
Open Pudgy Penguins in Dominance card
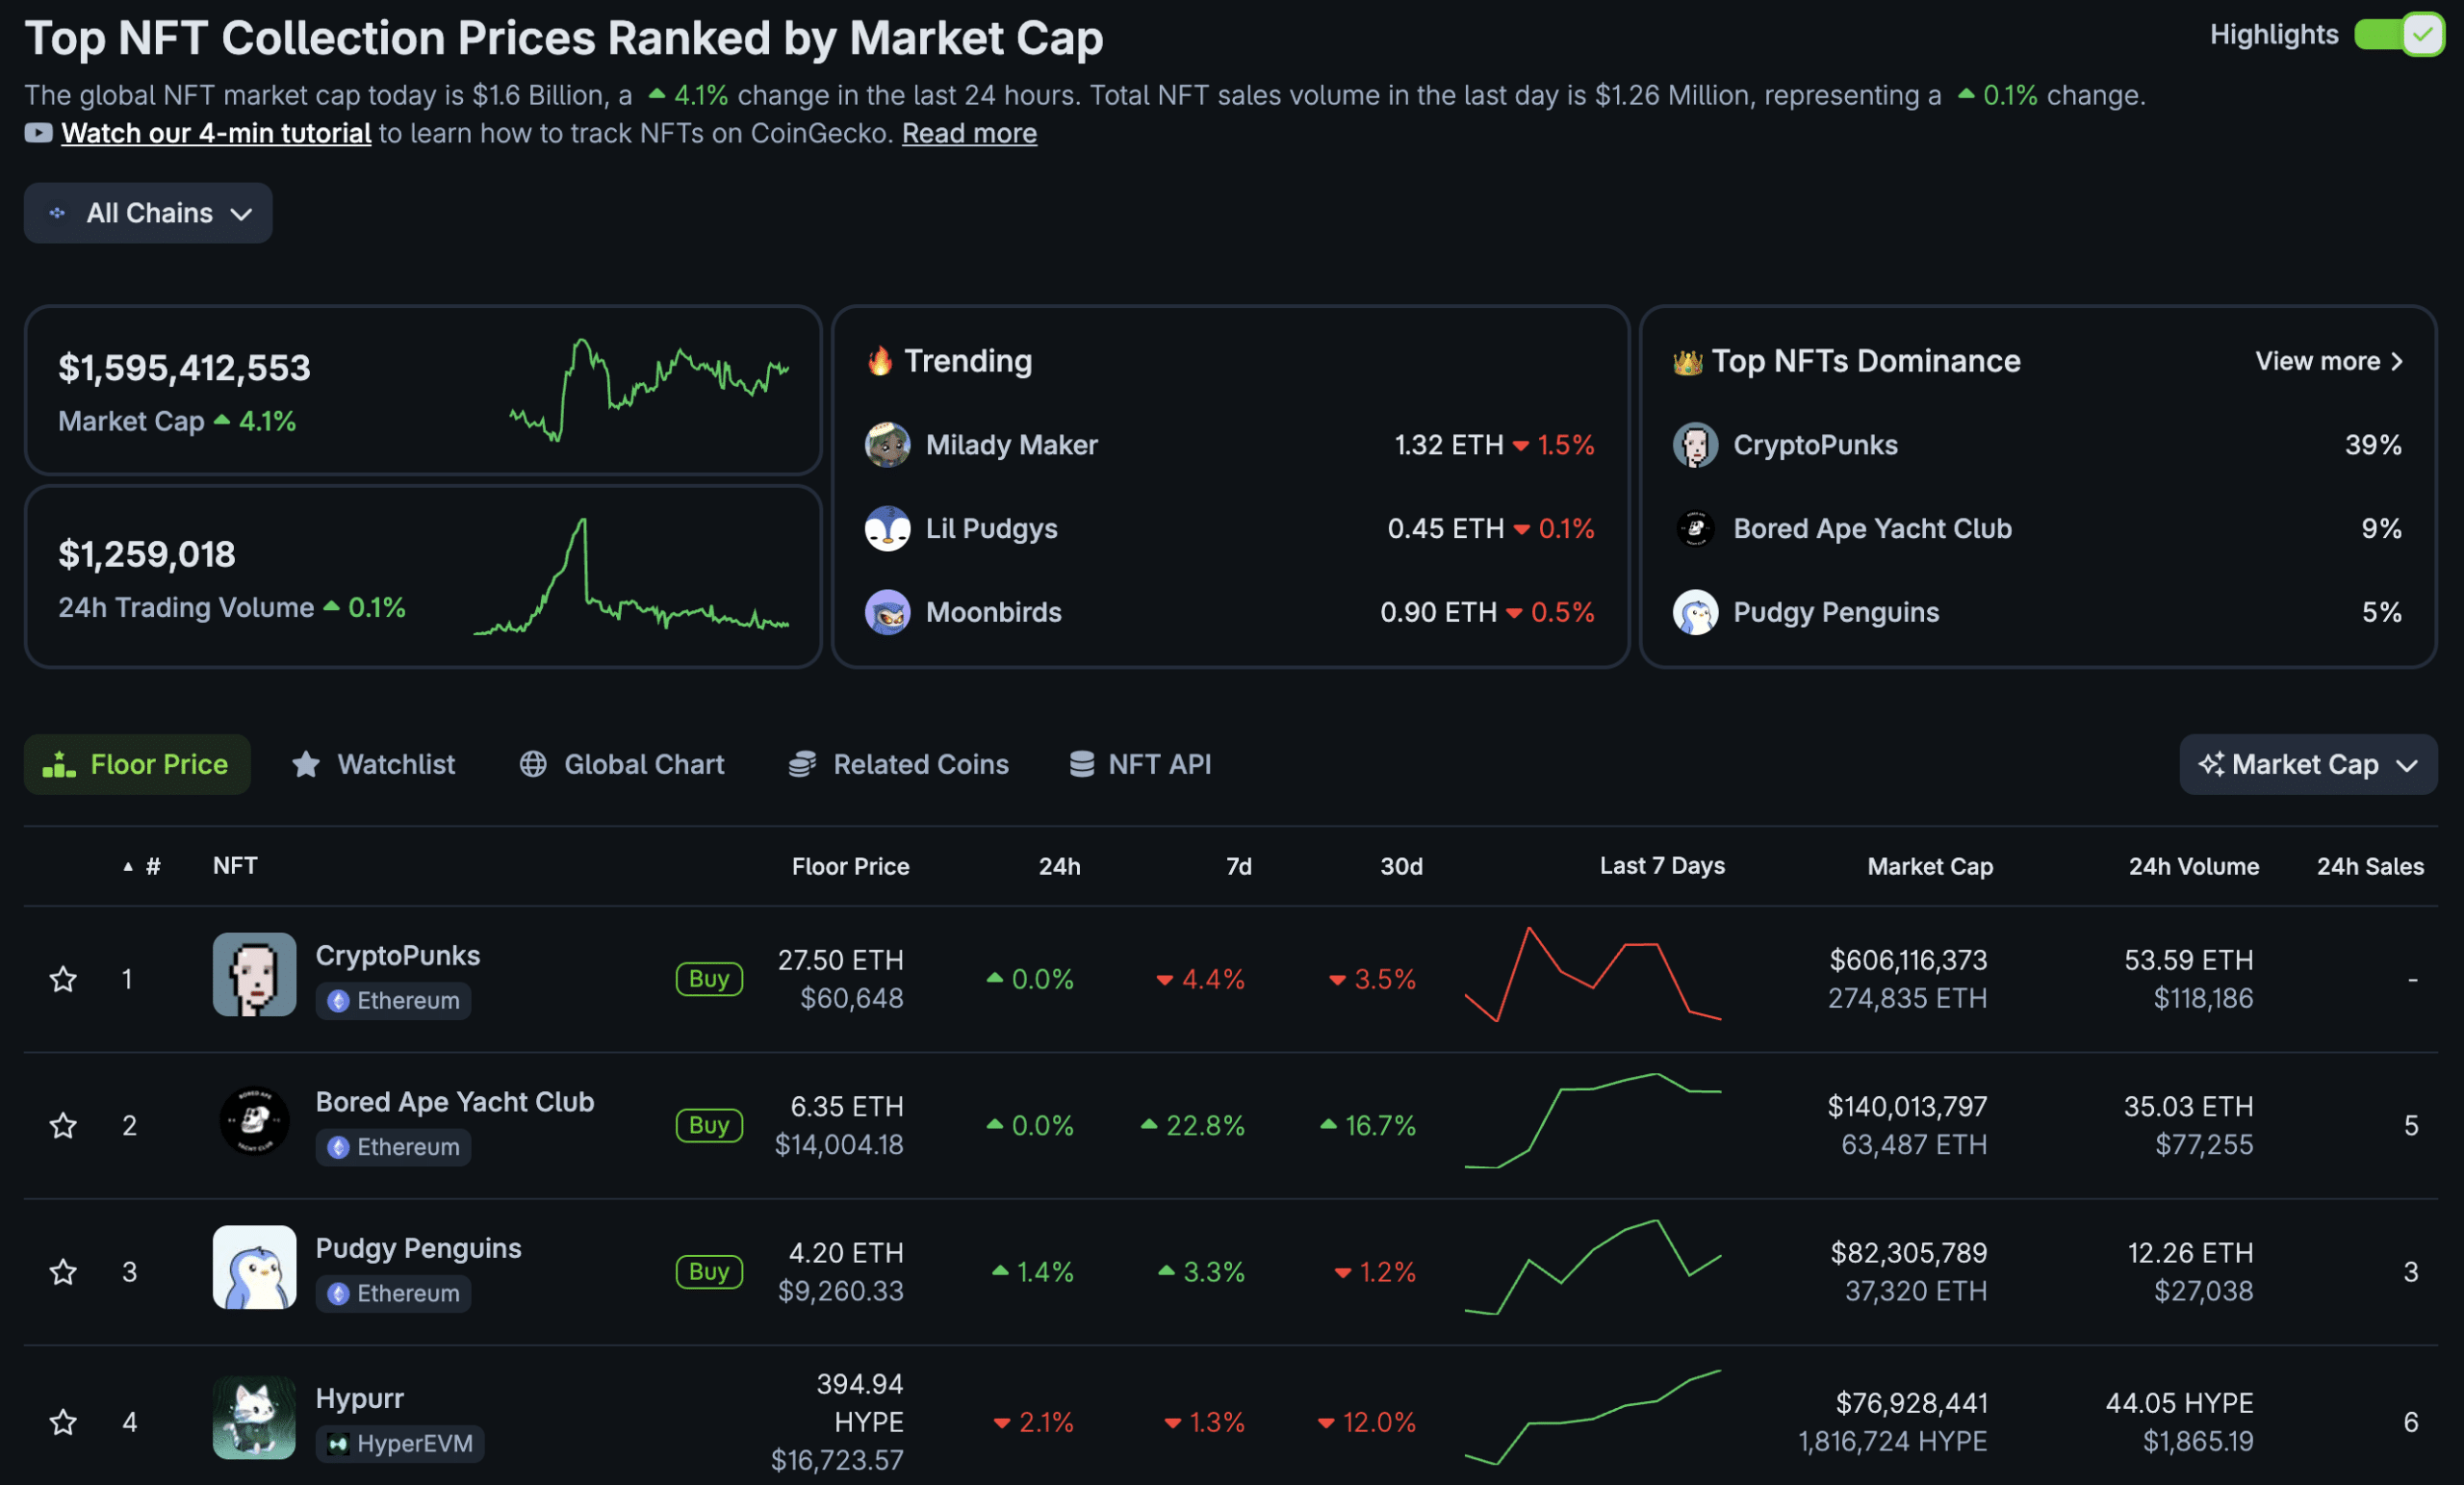[x=1836, y=613]
